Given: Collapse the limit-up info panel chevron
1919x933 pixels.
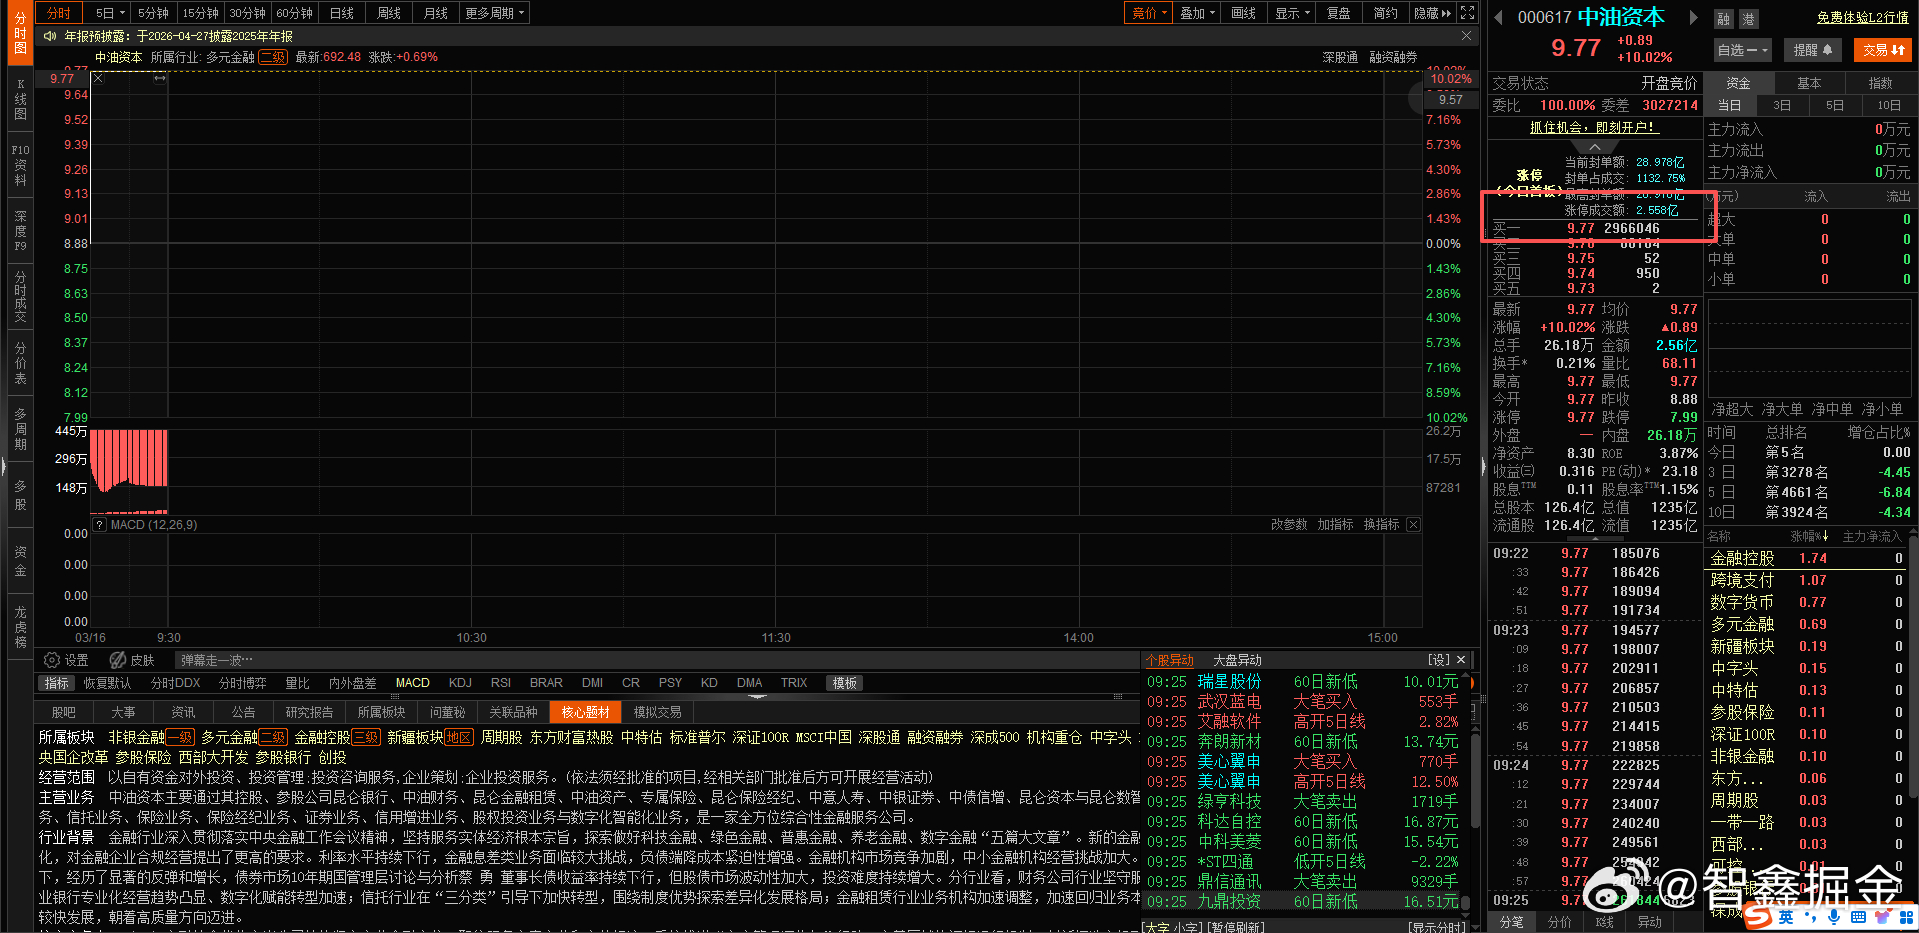Looking at the screenshot, I should pyautogui.click(x=1594, y=147).
